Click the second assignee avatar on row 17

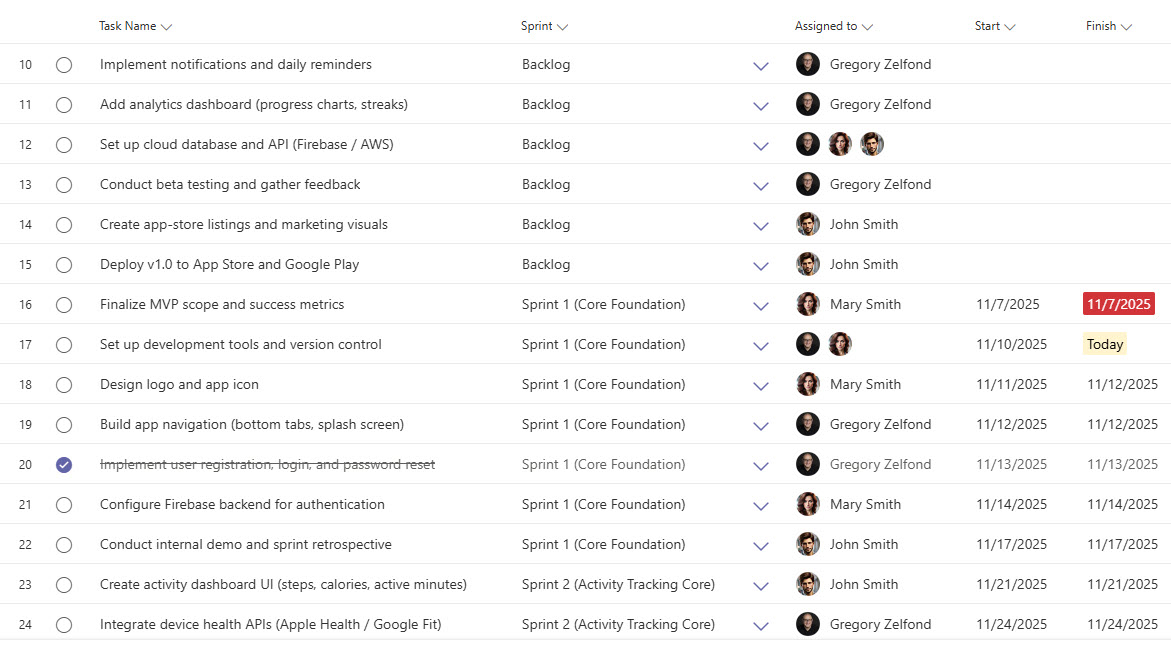[x=840, y=344]
